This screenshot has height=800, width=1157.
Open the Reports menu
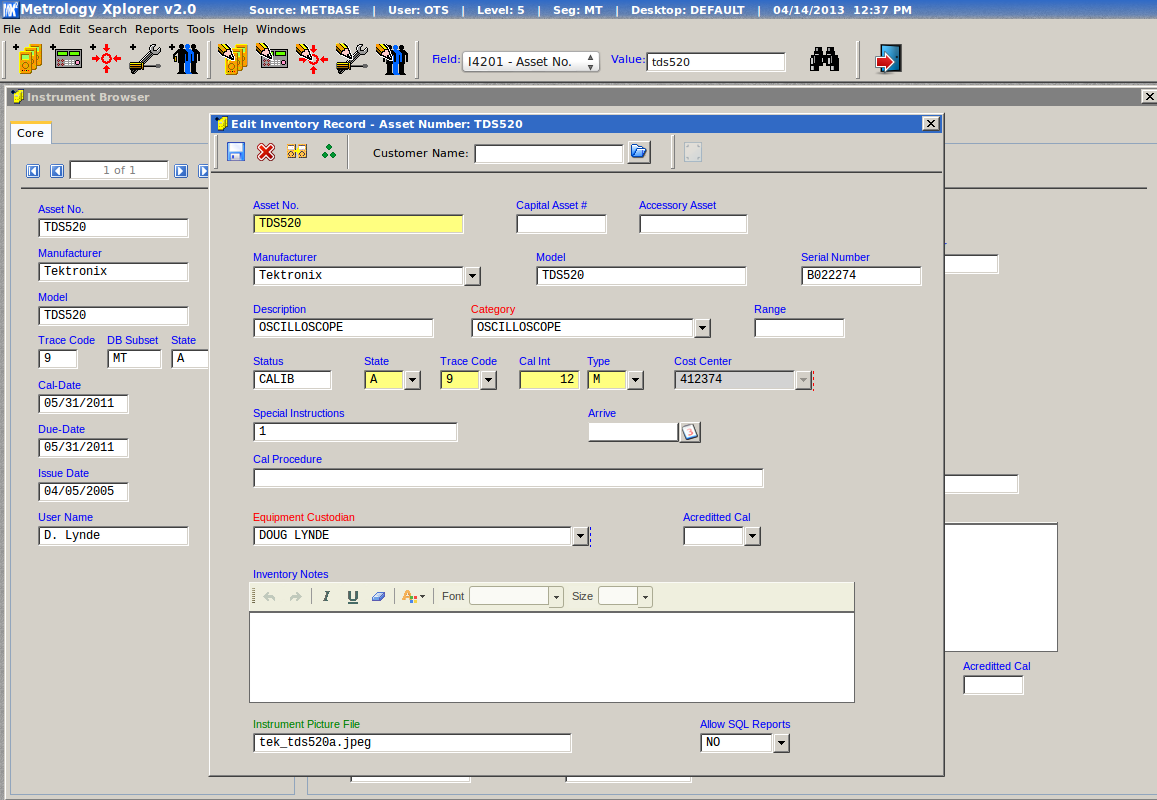point(156,29)
